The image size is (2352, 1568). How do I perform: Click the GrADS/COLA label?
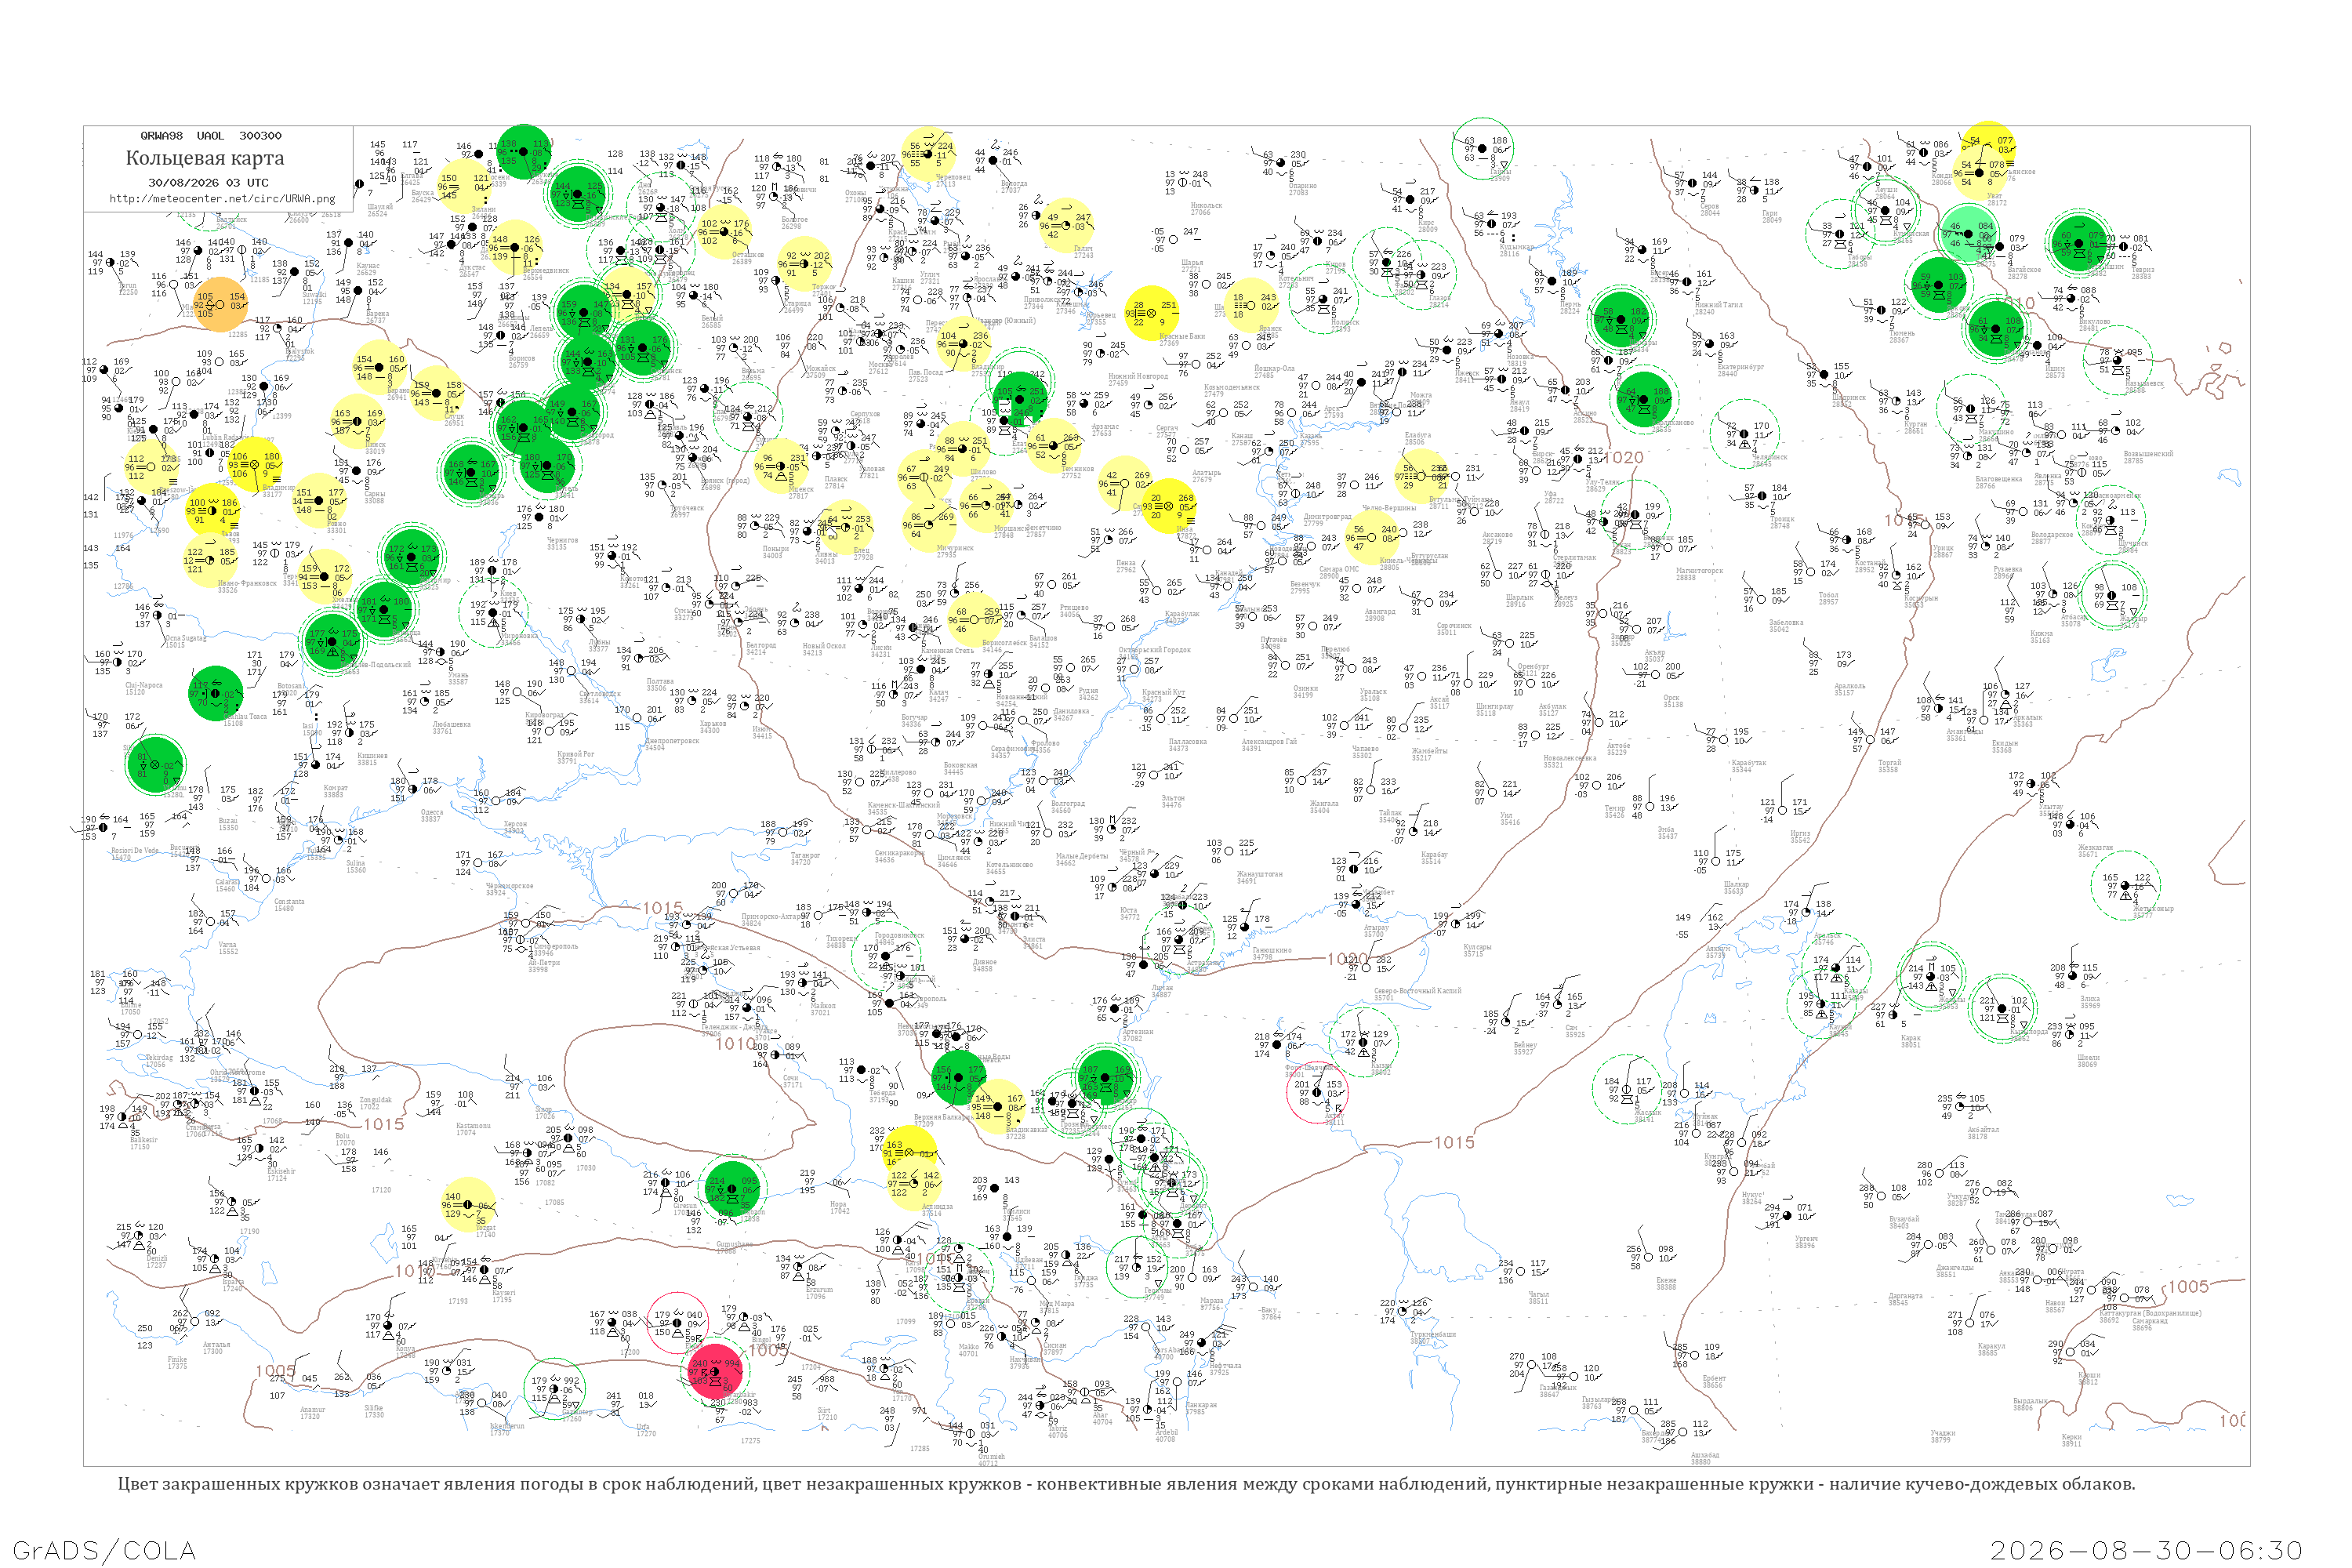click(x=104, y=1550)
